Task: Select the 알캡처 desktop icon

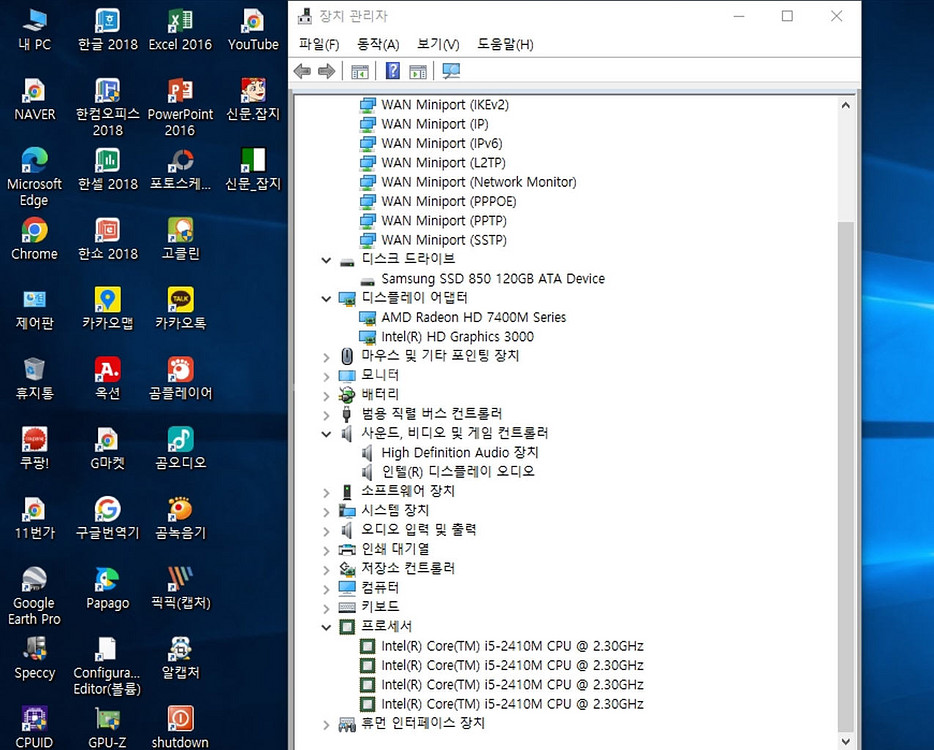Action: pyautogui.click(x=180, y=658)
